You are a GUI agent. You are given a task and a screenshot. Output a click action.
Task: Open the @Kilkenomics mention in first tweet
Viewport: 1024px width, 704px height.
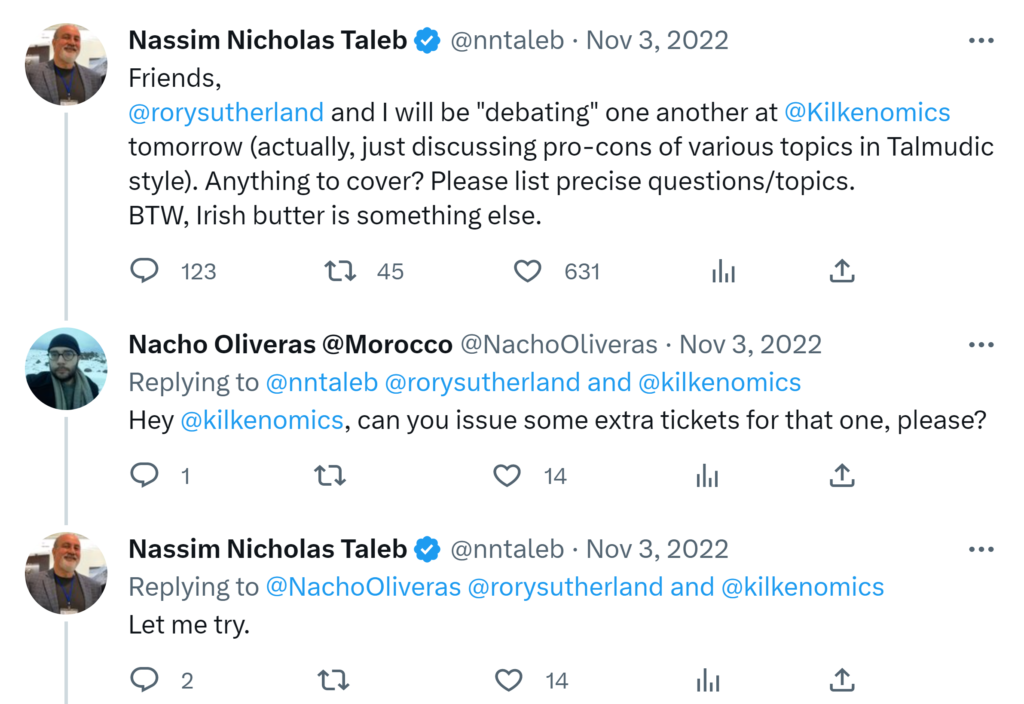click(x=867, y=111)
